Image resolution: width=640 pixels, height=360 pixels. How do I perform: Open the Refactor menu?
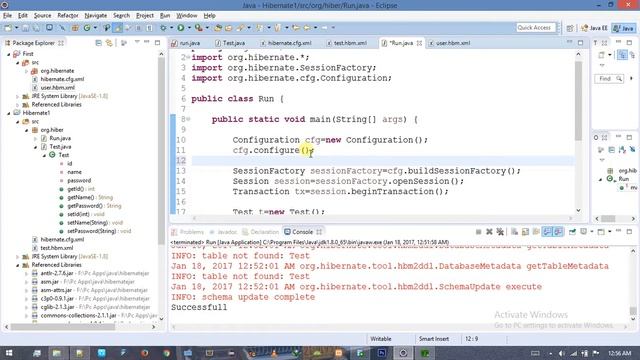(x=68, y=16)
